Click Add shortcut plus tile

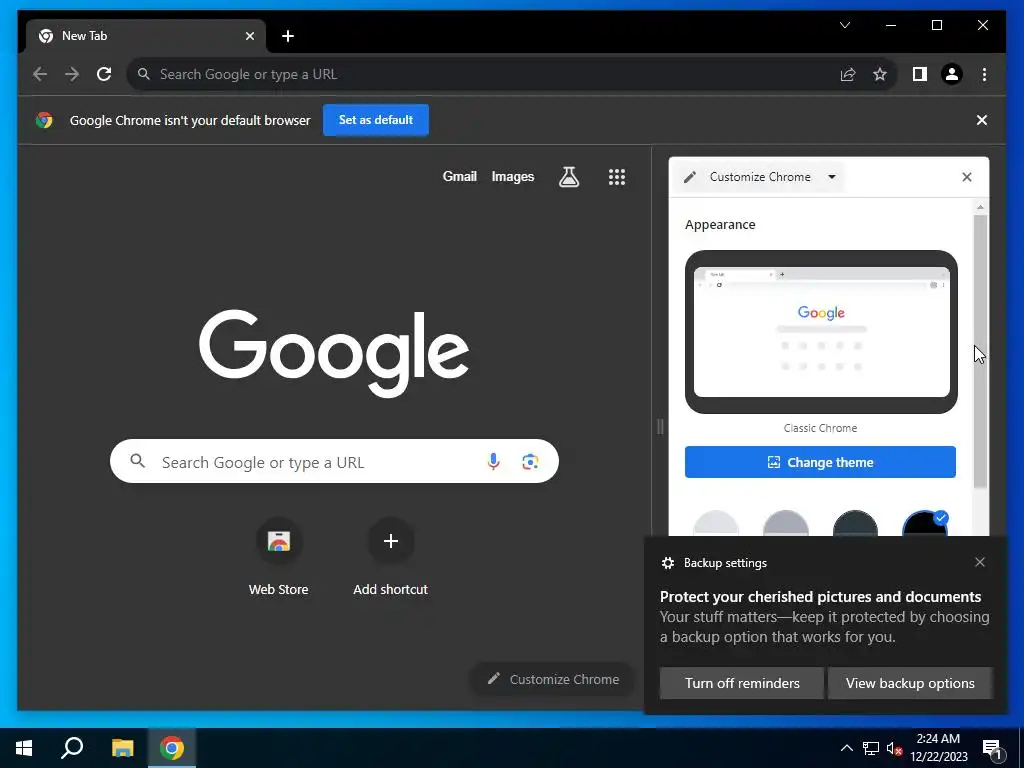point(391,556)
